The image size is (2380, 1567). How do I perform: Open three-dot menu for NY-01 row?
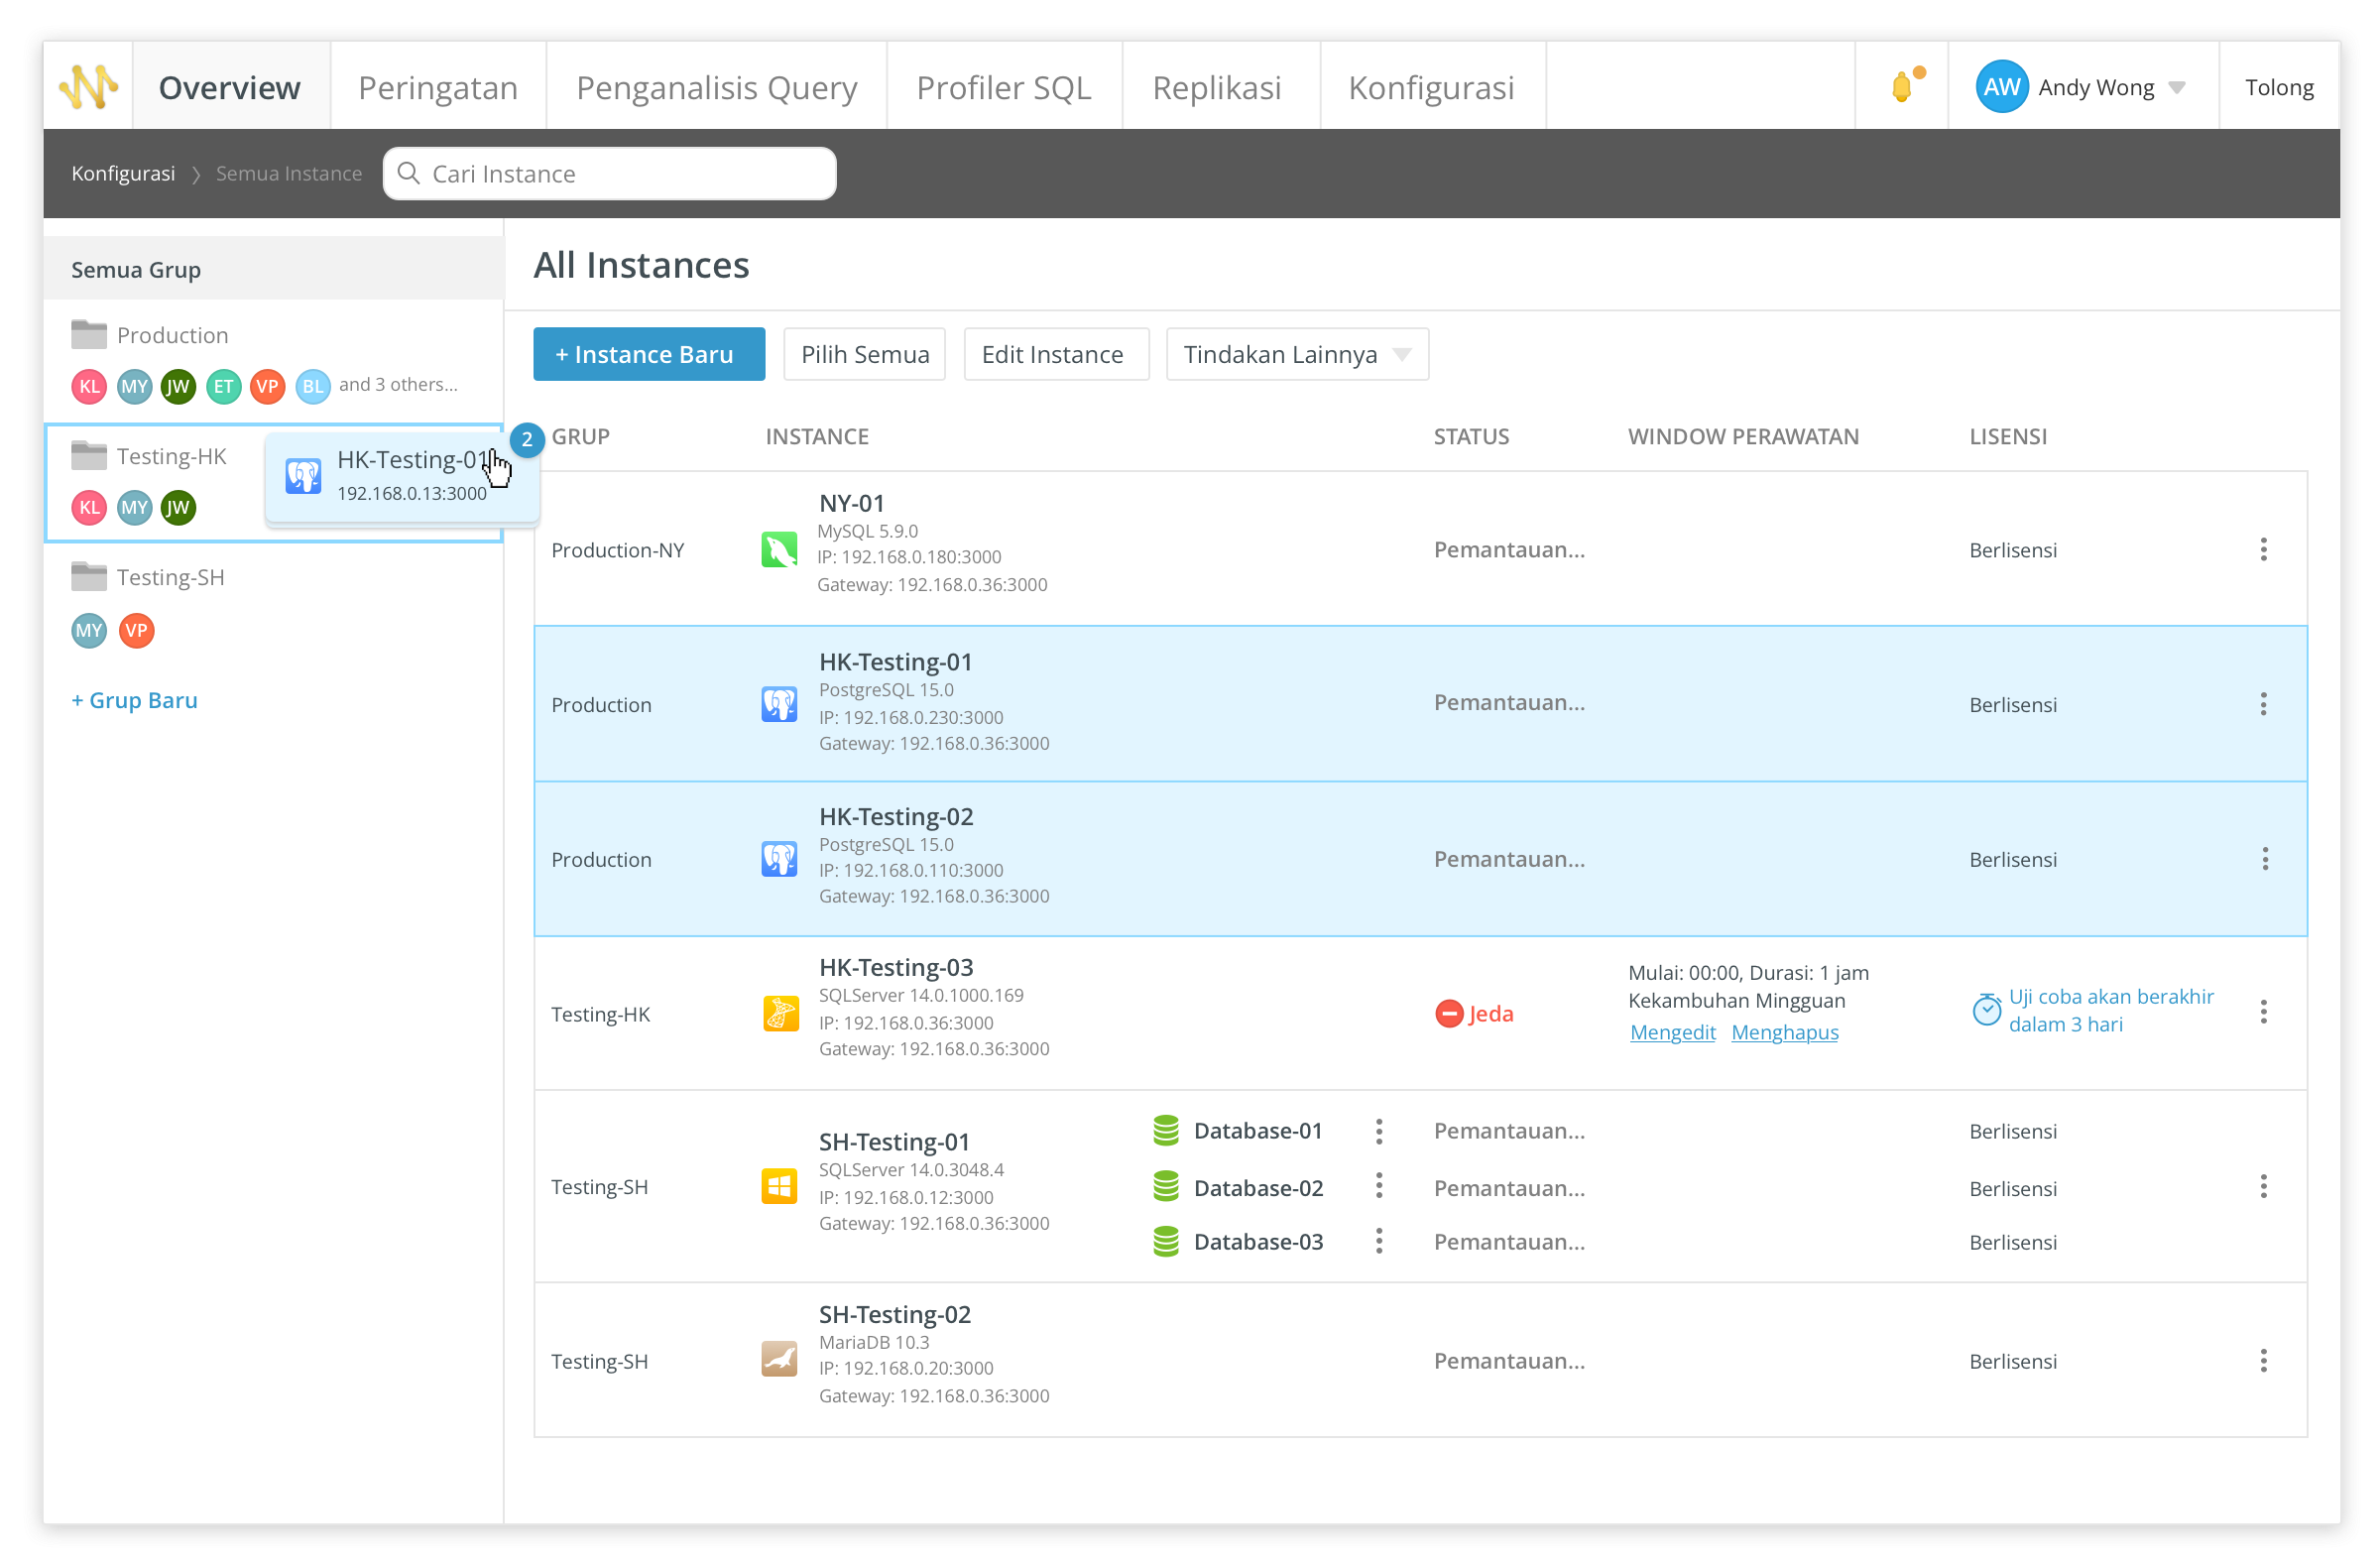point(2263,550)
